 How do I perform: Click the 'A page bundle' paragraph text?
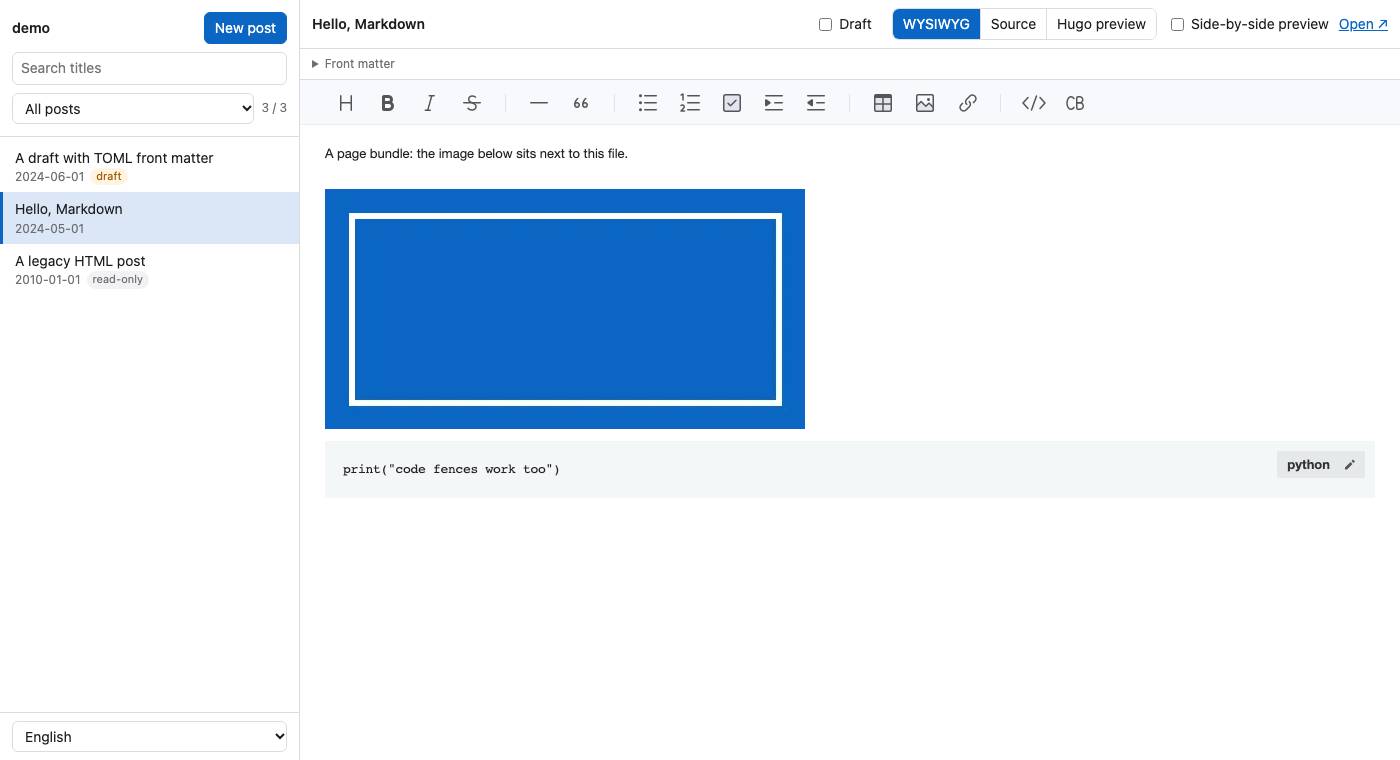pyautogui.click(x=476, y=153)
